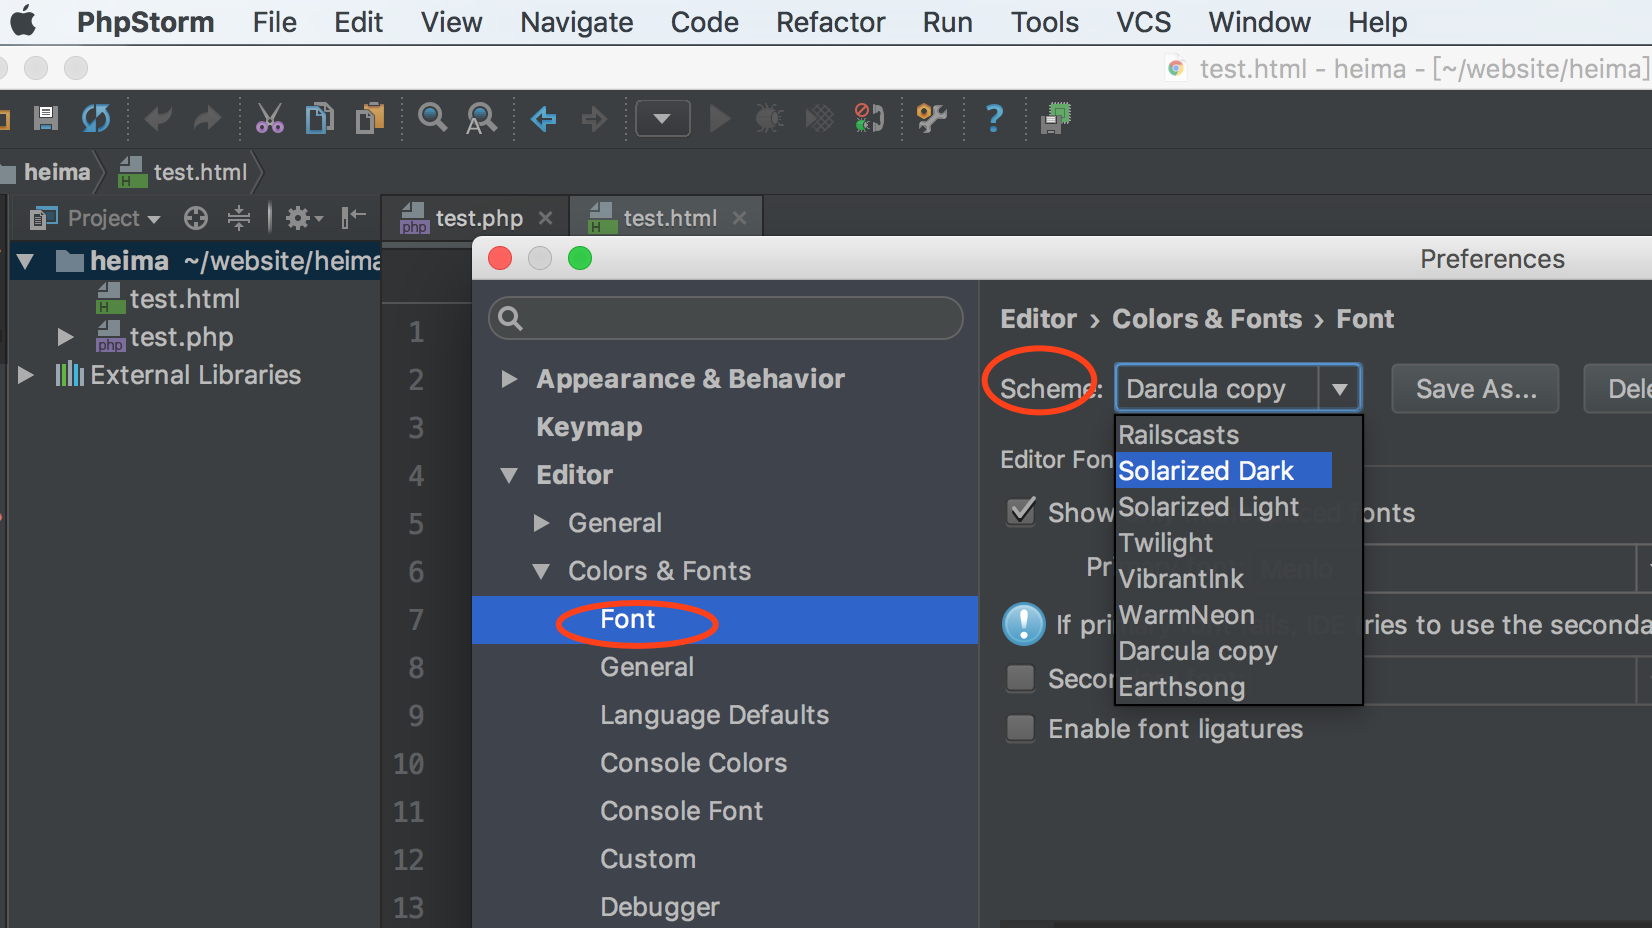Click the Run with Coverage icon

(x=819, y=119)
